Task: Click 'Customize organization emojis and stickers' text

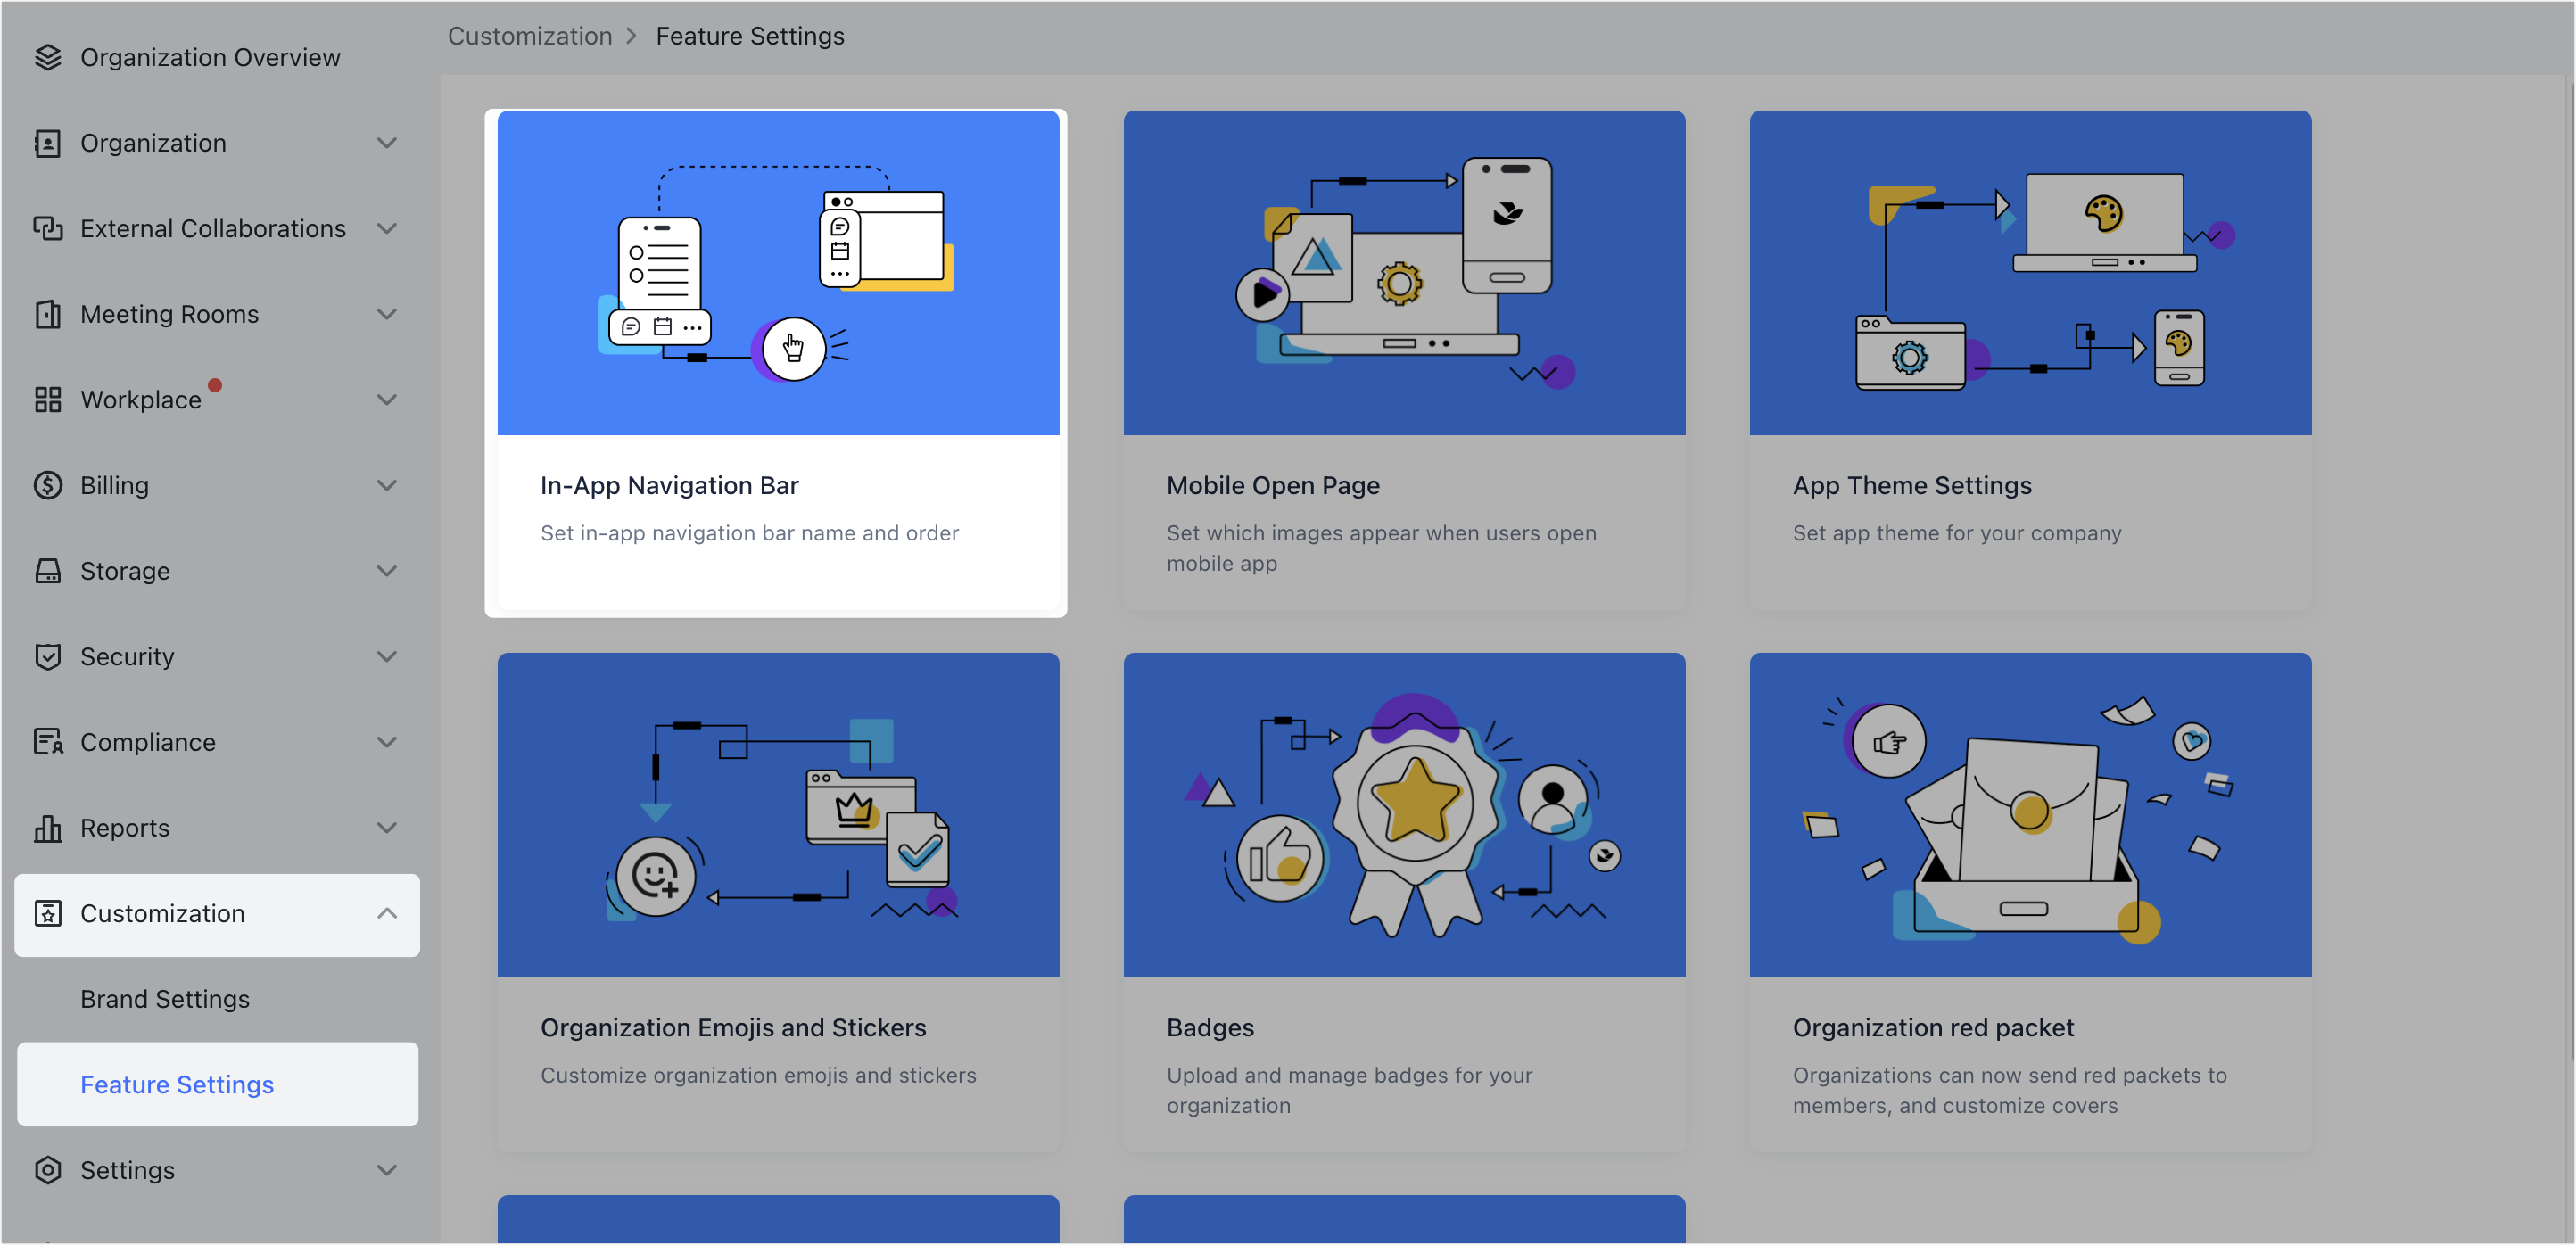Action: [758, 1075]
